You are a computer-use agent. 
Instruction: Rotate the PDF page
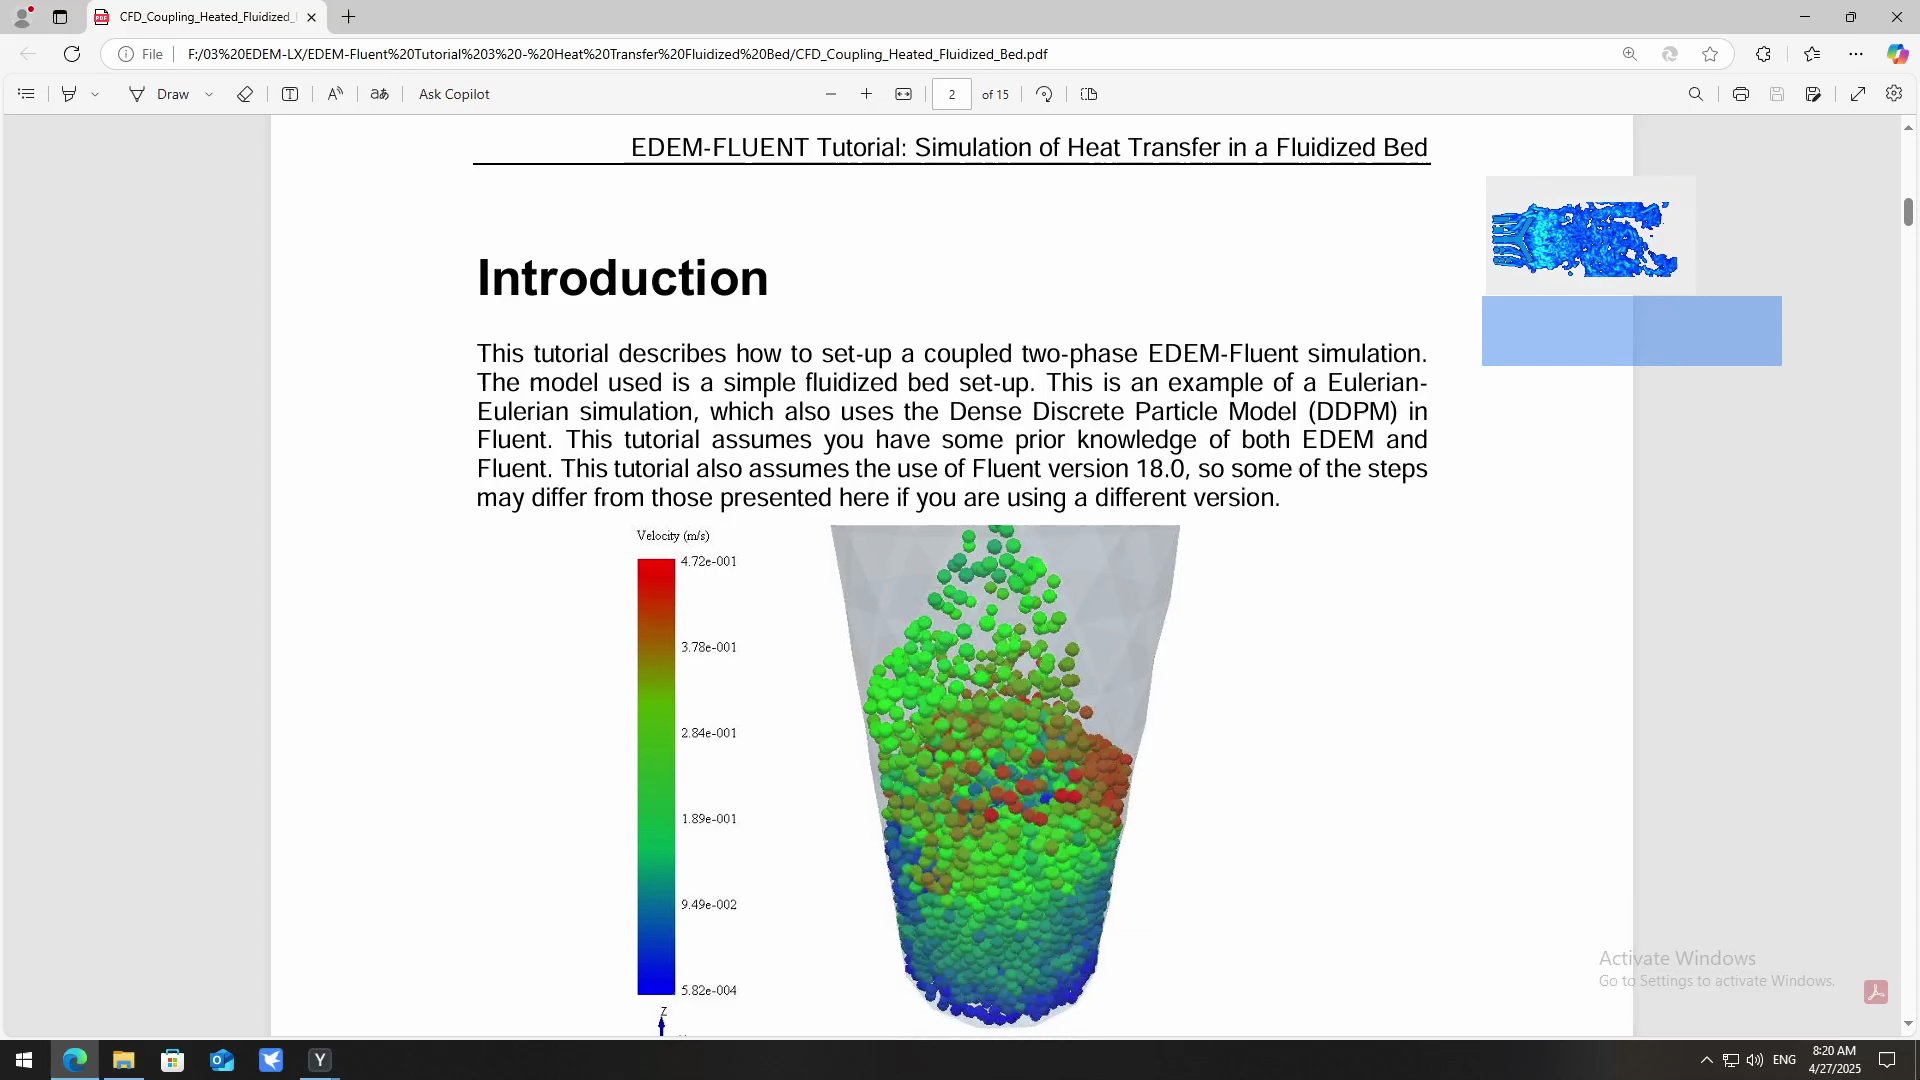(1044, 94)
